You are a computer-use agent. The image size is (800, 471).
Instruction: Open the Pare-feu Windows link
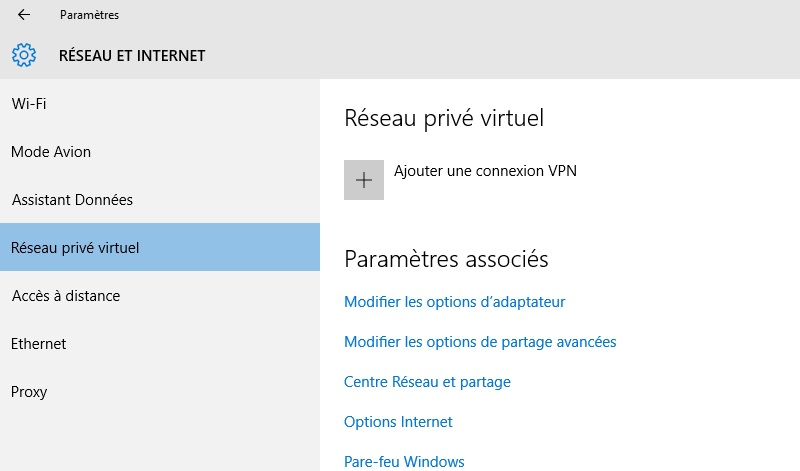pos(404,461)
